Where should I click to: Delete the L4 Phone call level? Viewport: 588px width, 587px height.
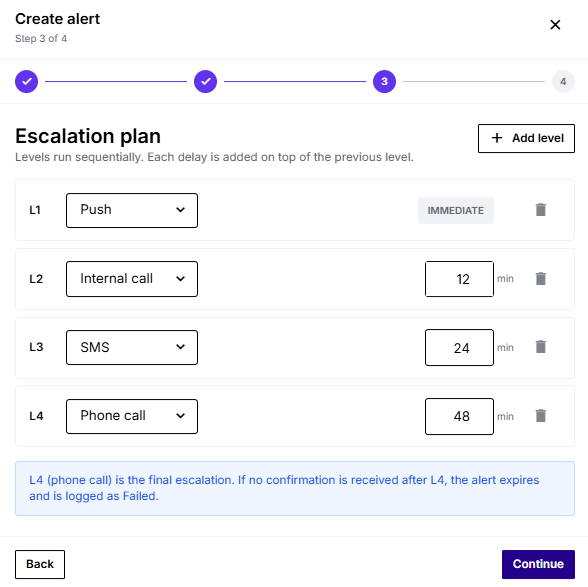tap(540, 416)
